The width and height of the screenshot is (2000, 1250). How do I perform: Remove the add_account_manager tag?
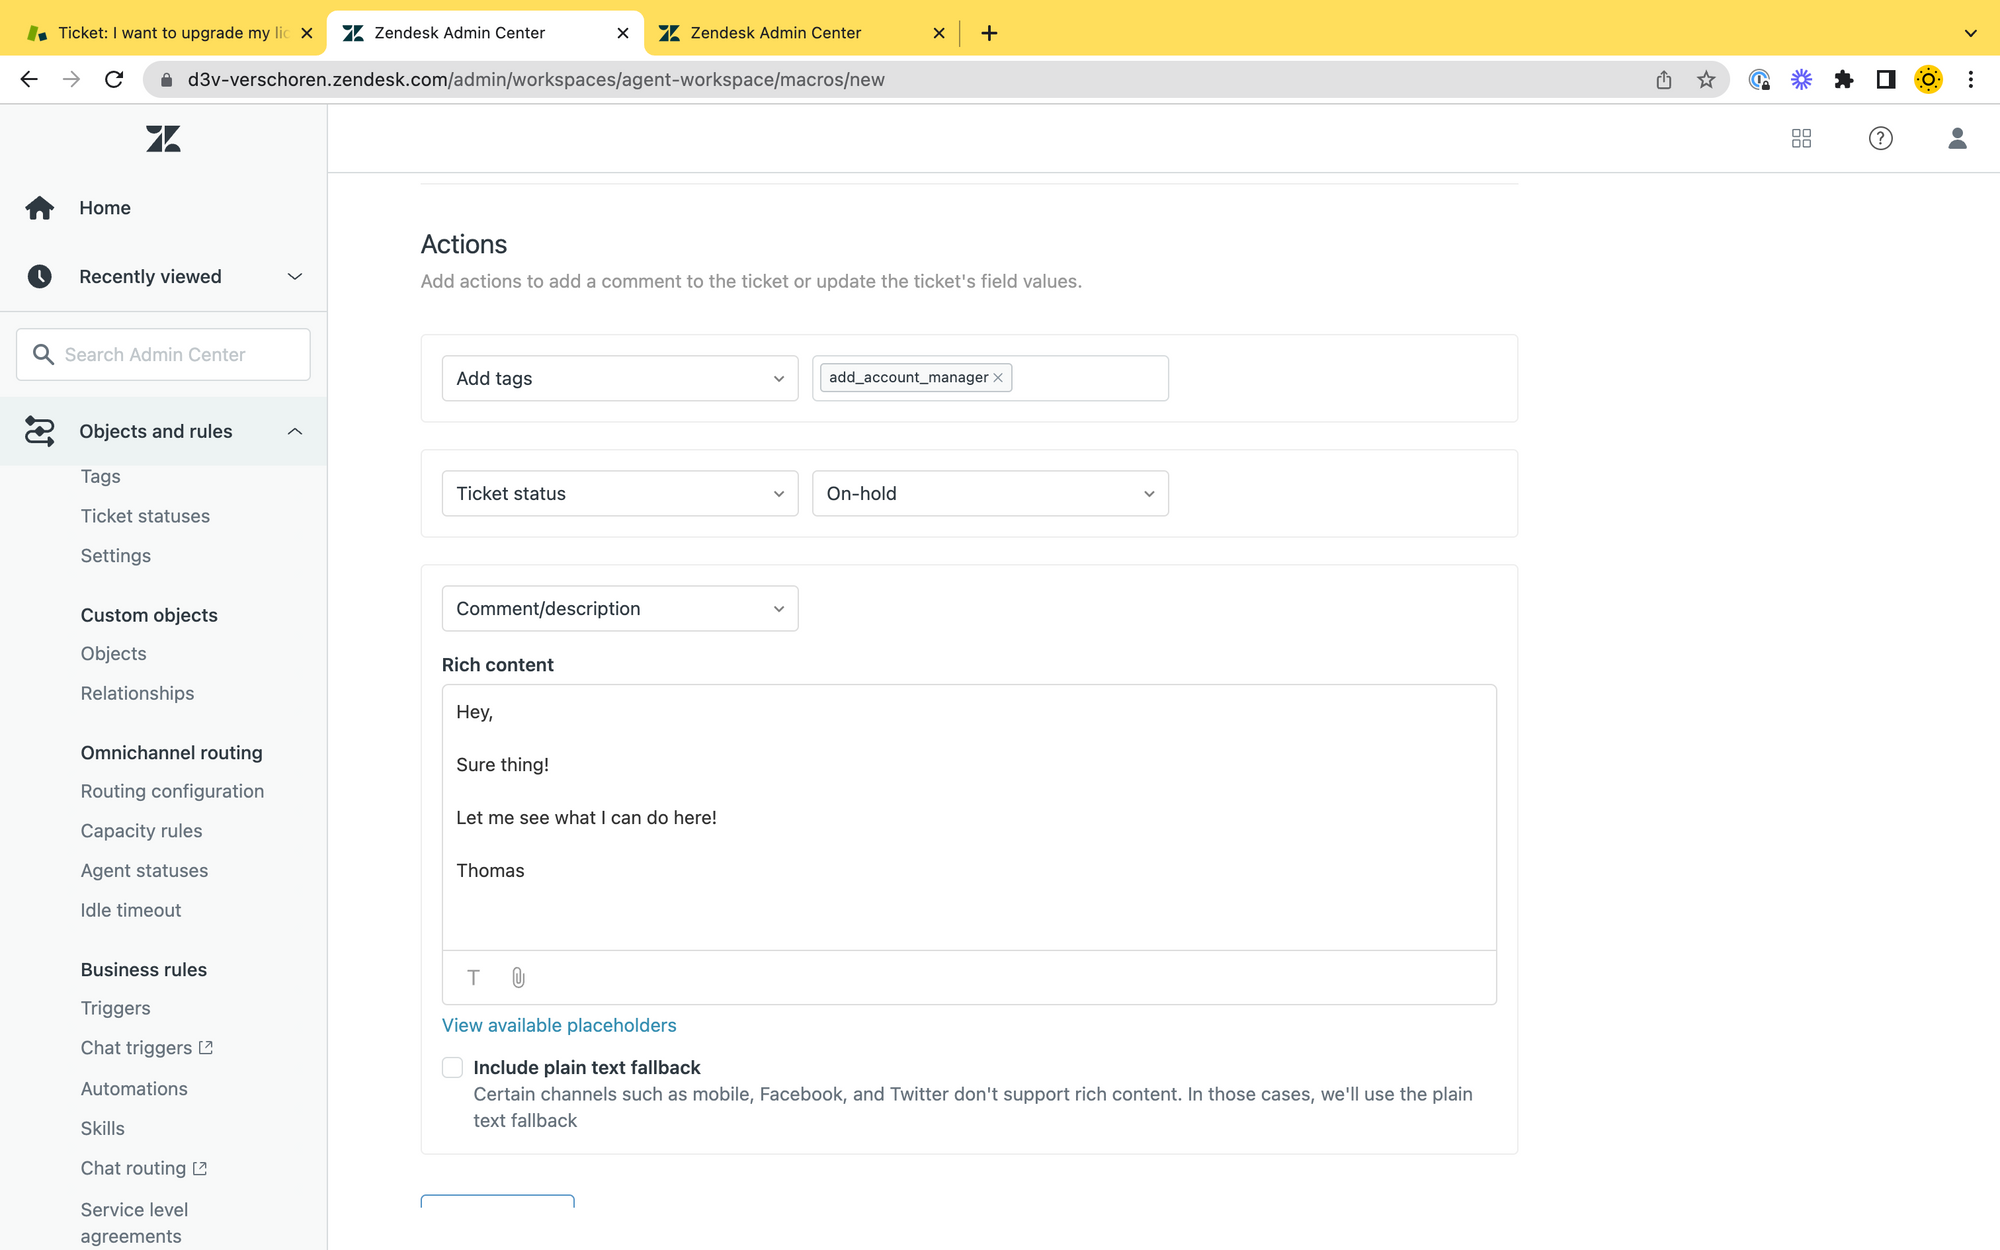(998, 378)
